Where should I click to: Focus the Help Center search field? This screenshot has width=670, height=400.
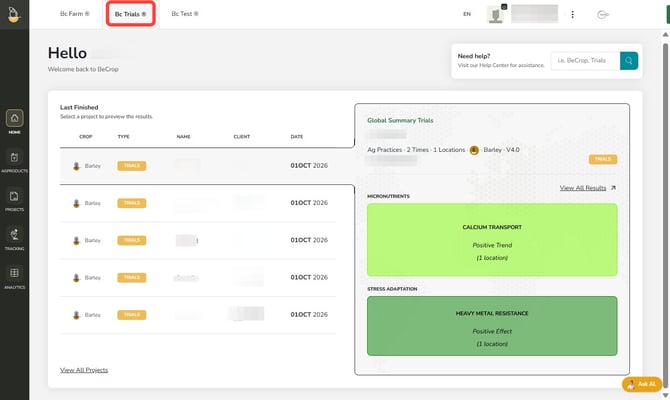[585, 61]
